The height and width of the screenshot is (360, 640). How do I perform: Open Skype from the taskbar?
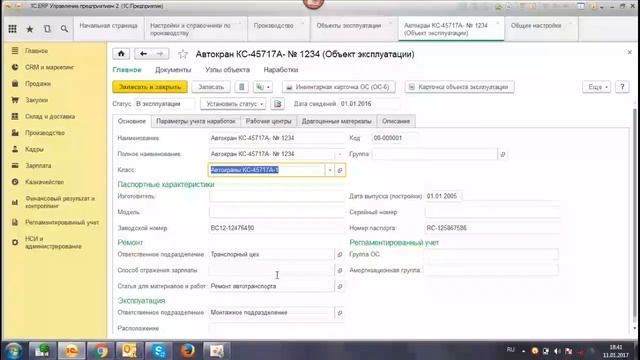click(x=158, y=351)
